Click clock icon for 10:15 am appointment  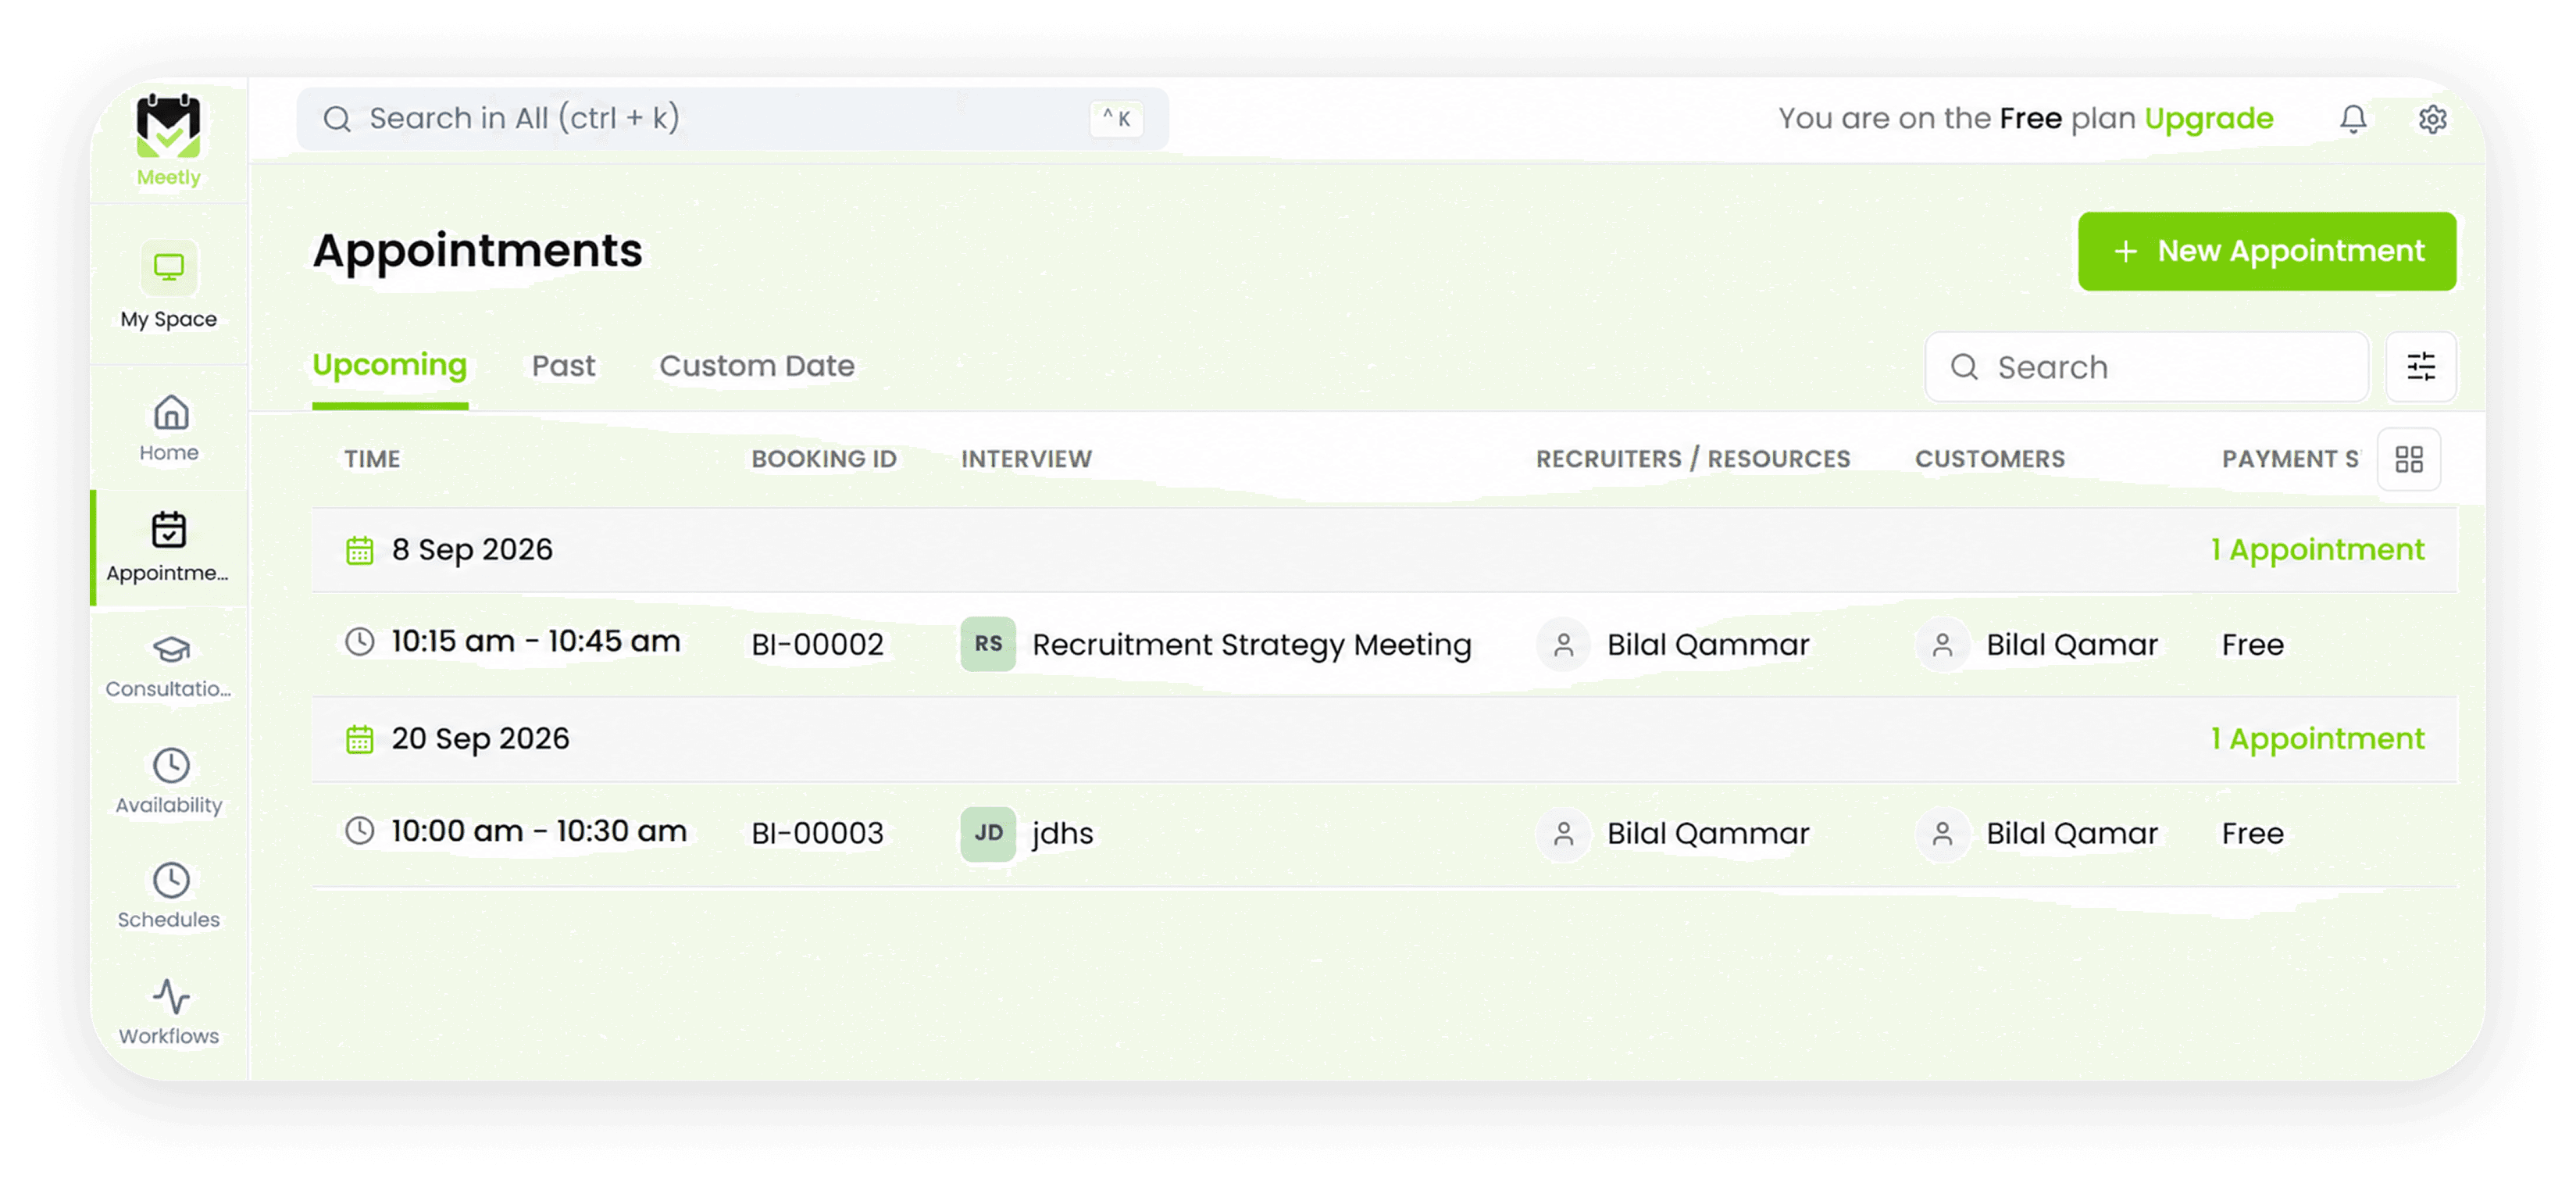359,641
